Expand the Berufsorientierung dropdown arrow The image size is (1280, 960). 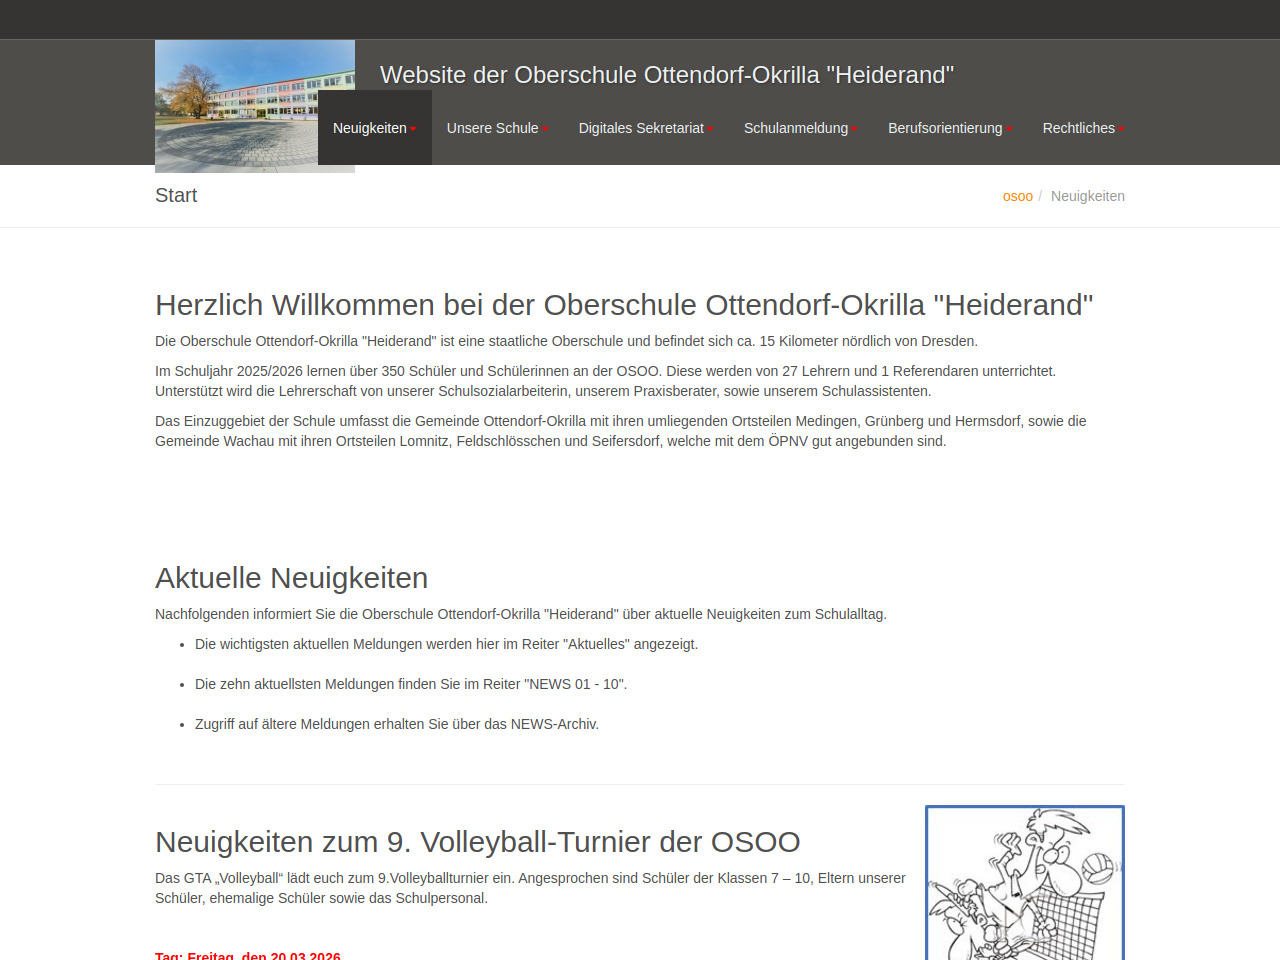[x=1009, y=129]
